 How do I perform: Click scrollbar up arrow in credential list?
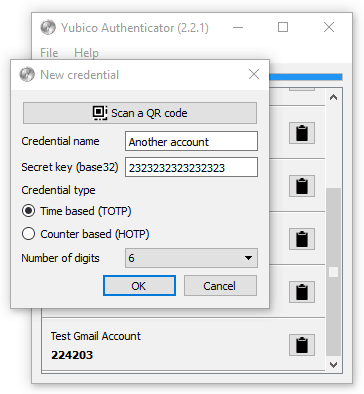[x=333, y=97]
